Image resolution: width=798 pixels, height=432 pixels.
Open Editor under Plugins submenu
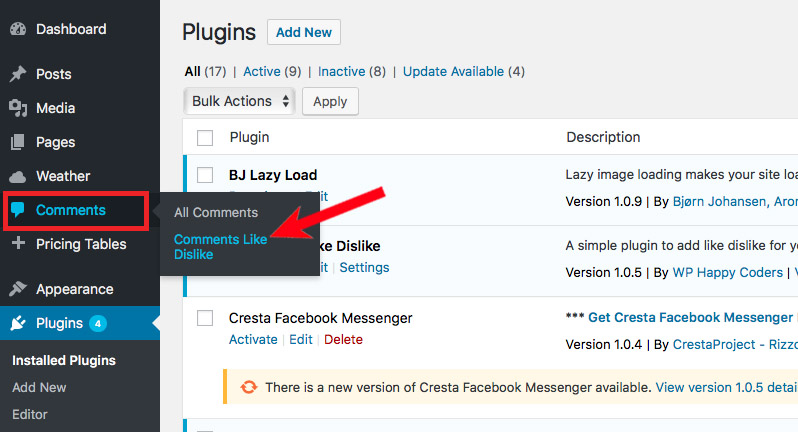tap(30, 414)
